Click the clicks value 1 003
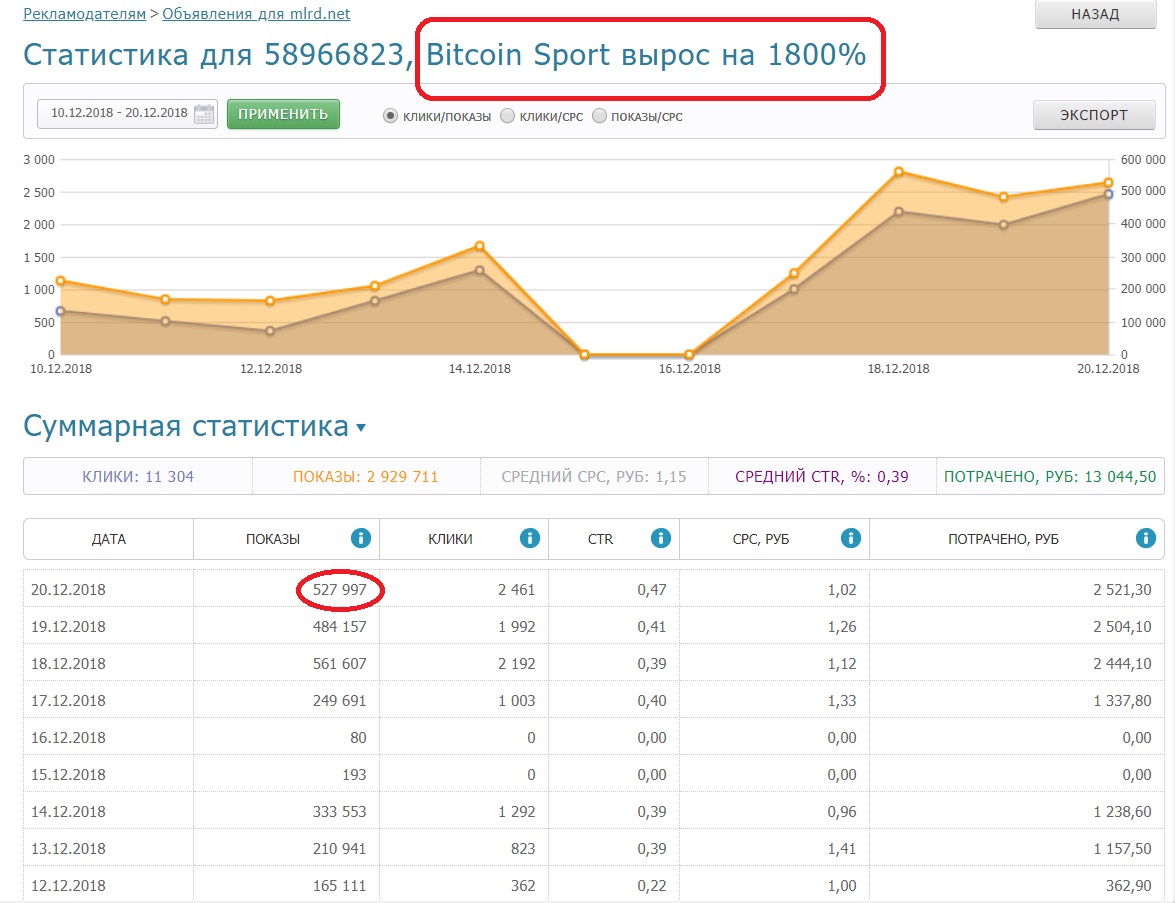1175x903 pixels. (x=517, y=701)
